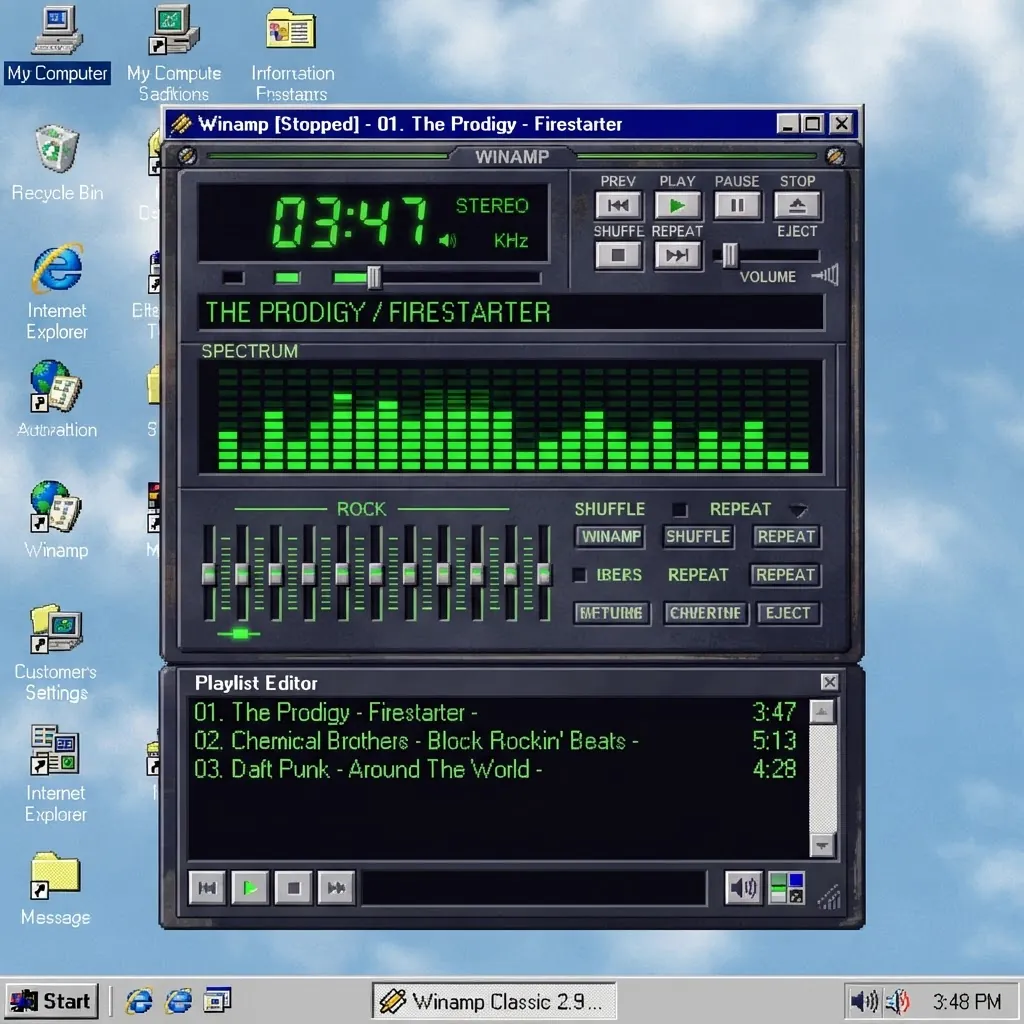Viewport: 1024px width, 1024px height.
Task: Open the My Computer desktop icon
Action: point(57,44)
